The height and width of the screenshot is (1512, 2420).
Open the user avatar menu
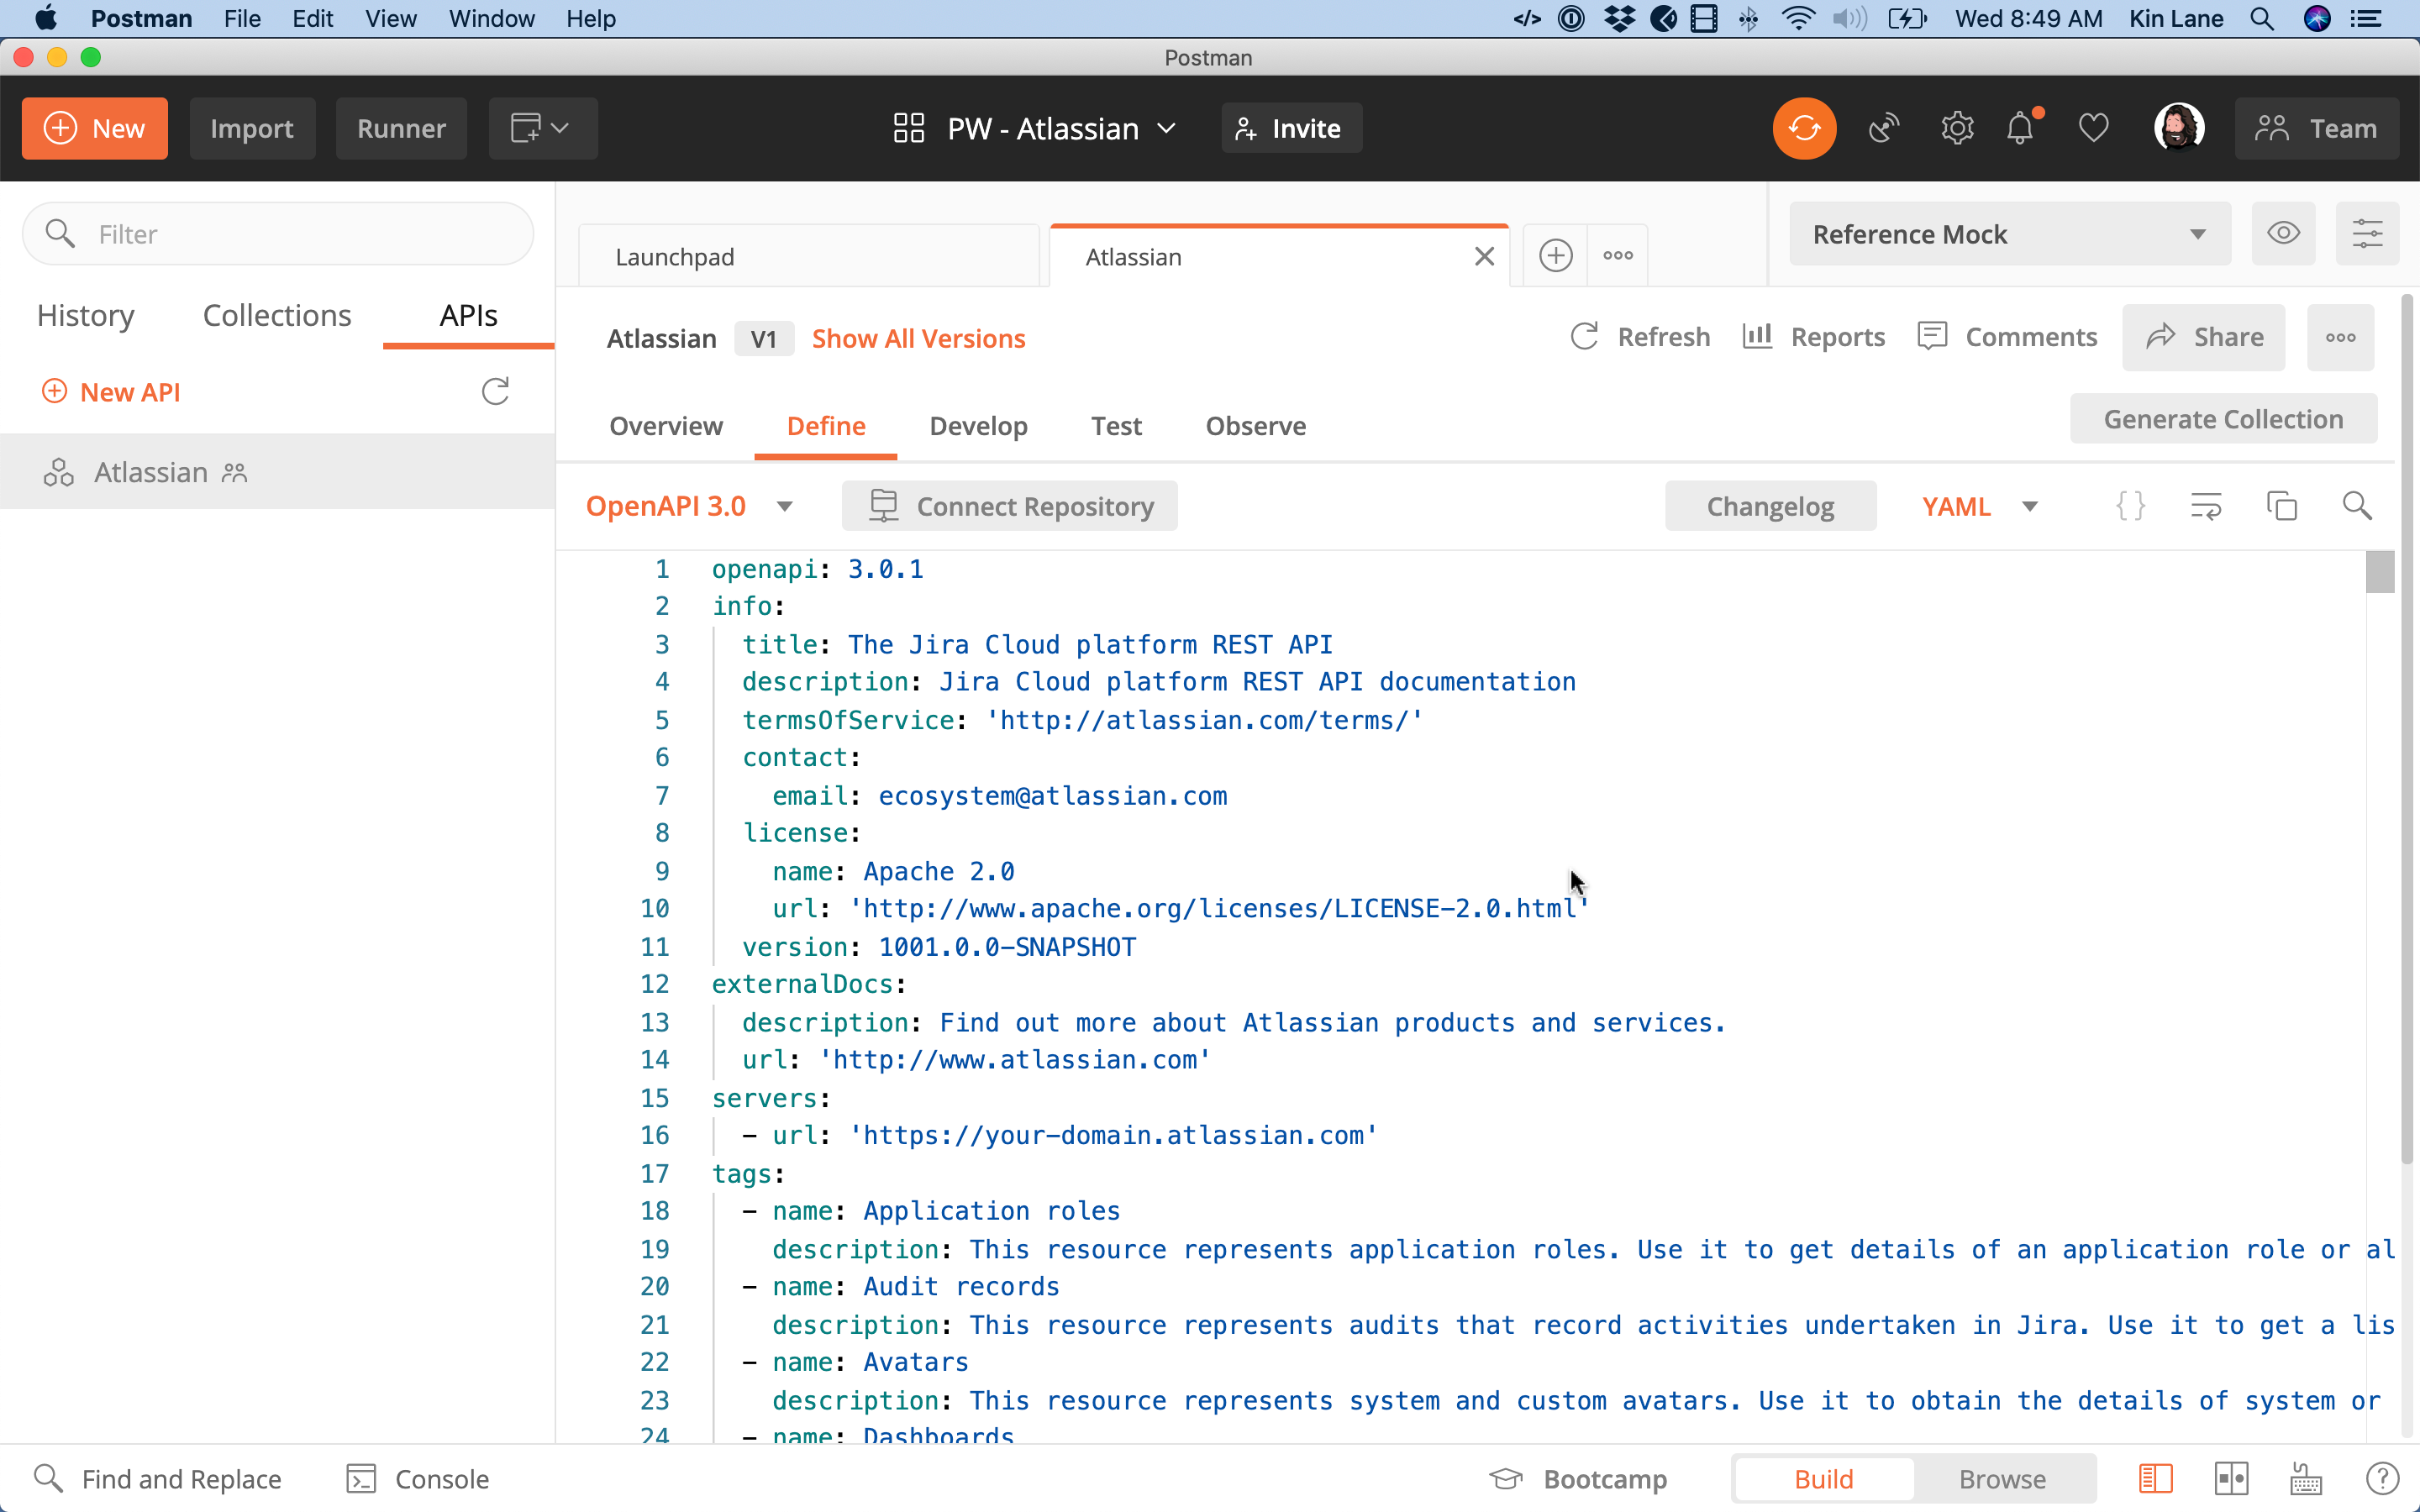point(2179,128)
